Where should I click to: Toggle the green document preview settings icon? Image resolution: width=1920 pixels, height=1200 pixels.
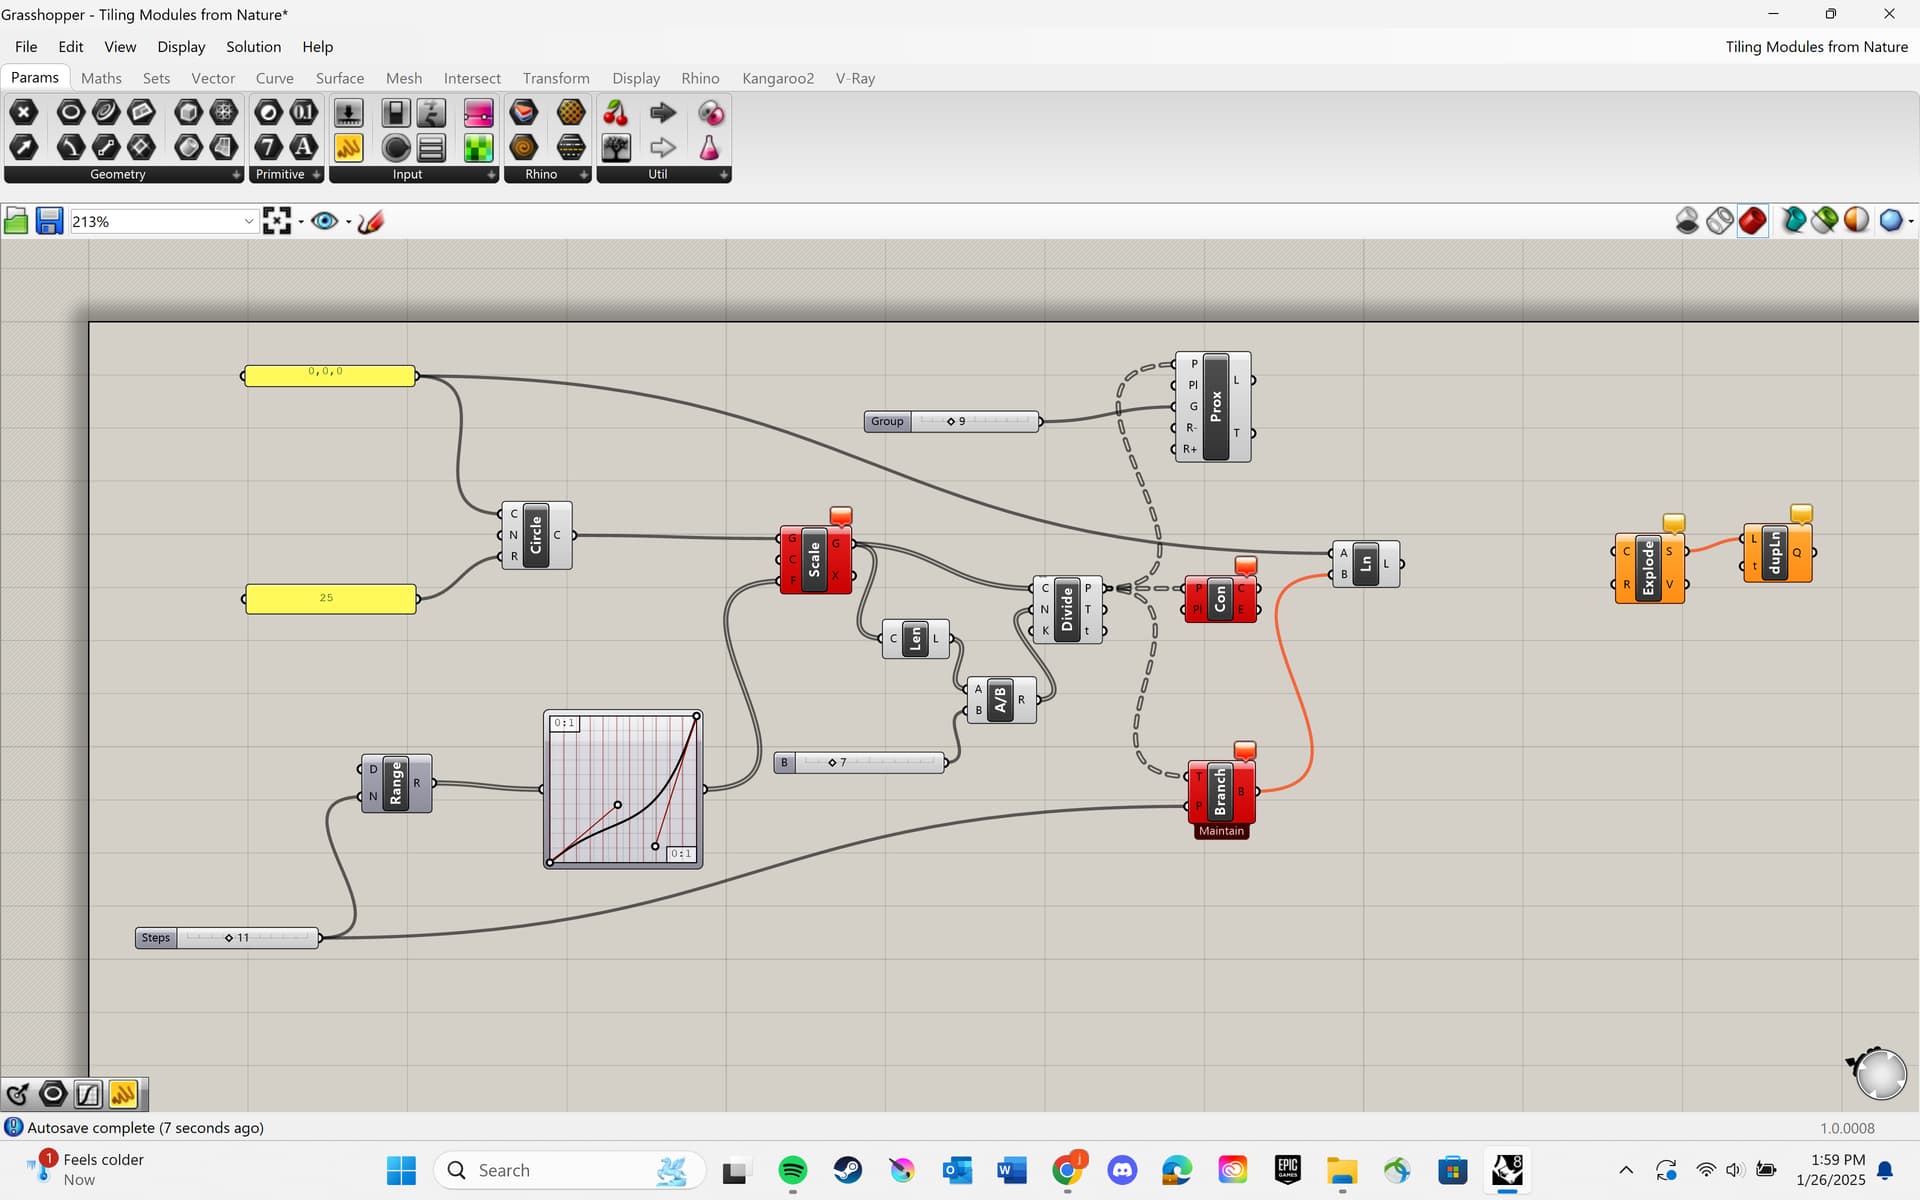coord(1825,220)
